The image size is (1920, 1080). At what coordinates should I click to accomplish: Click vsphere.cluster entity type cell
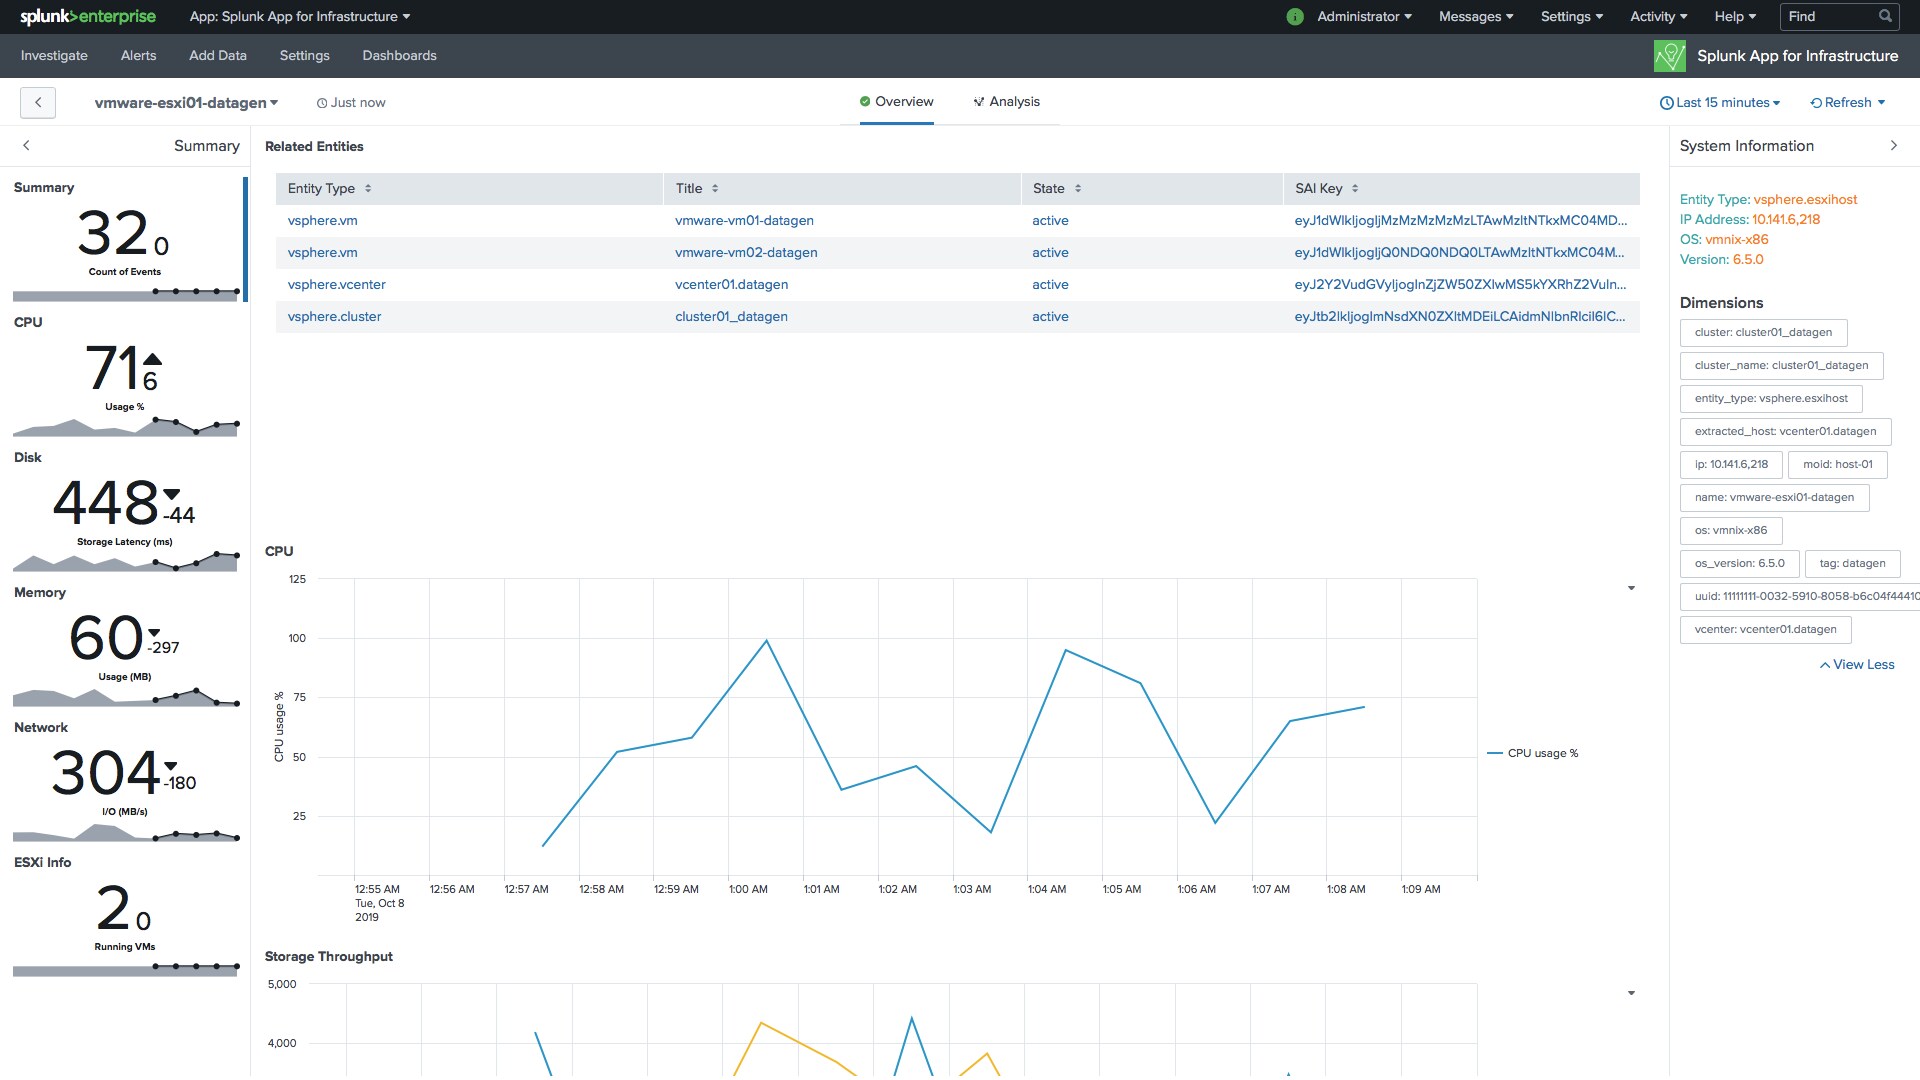(334, 316)
